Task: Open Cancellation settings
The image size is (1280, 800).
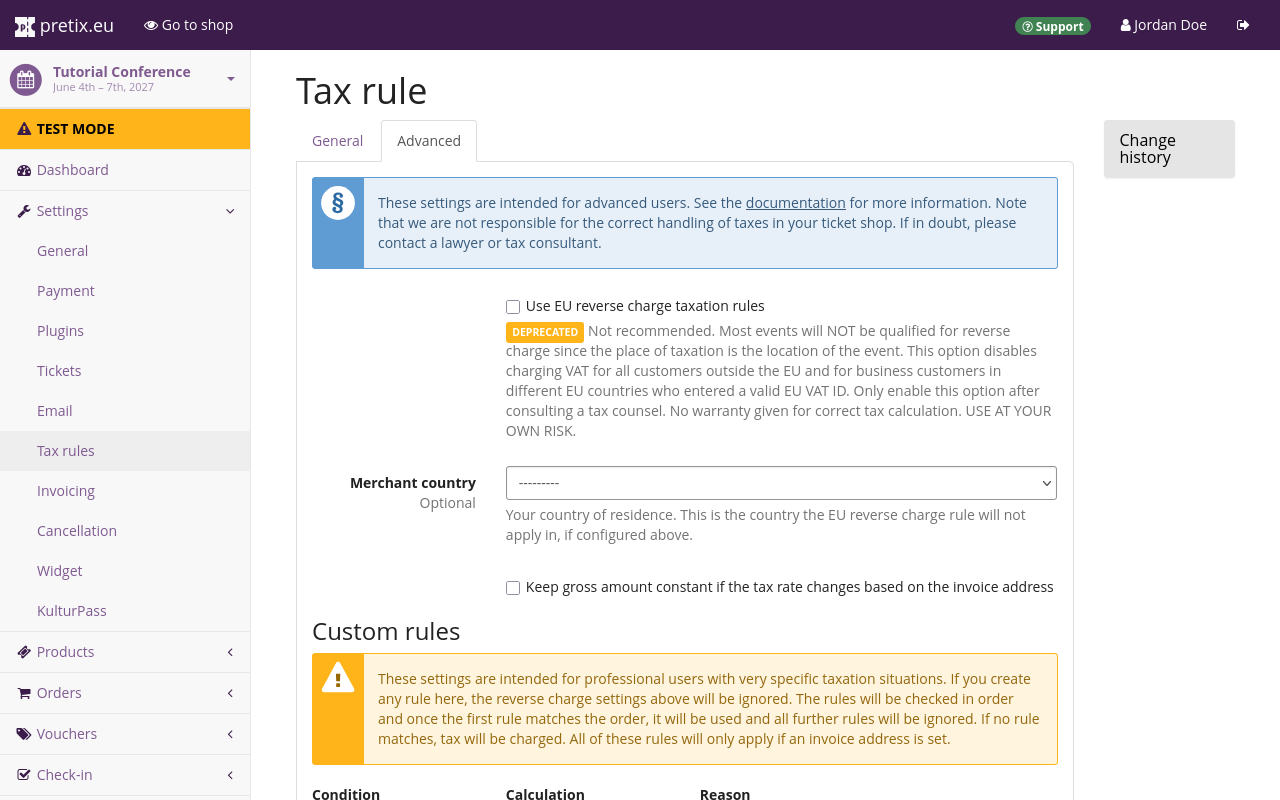Action: (125, 531)
